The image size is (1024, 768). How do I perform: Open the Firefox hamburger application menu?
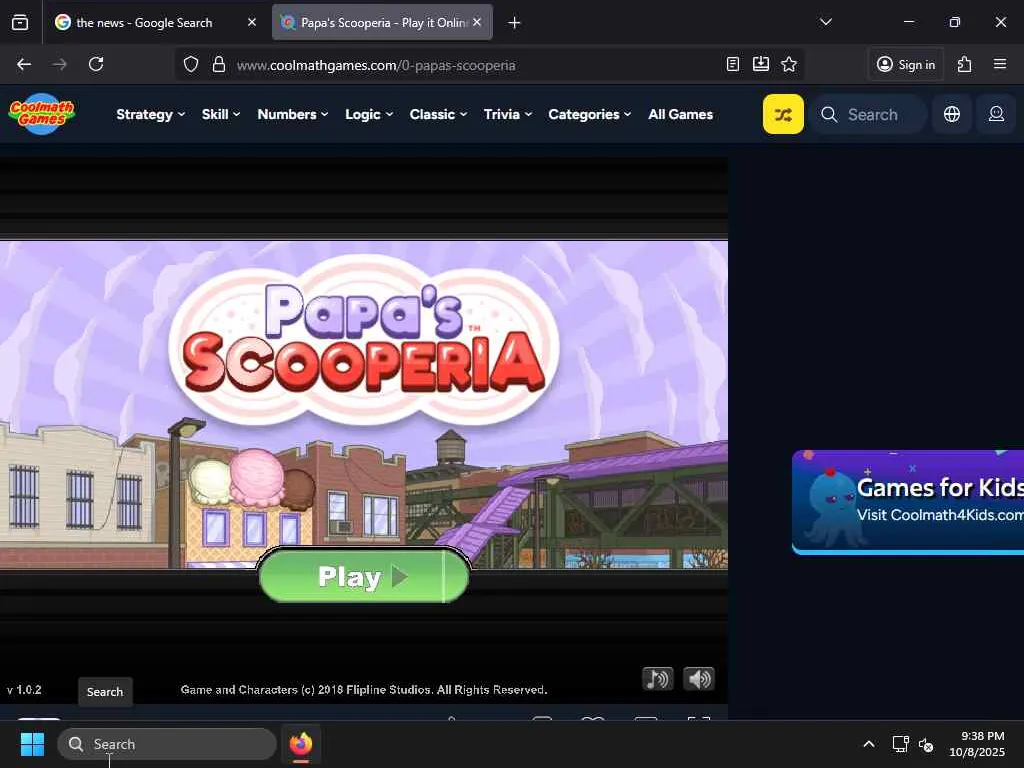pyautogui.click(x=1000, y=64)
